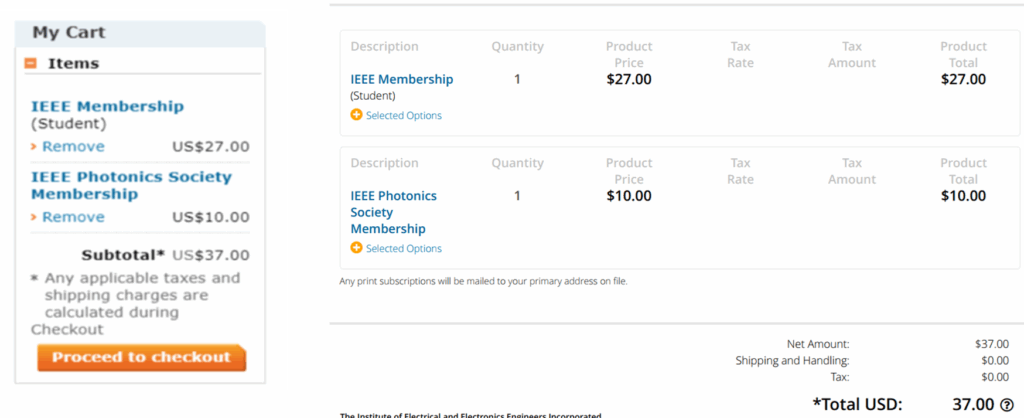Click the $27.00 product total

[963, 79]
